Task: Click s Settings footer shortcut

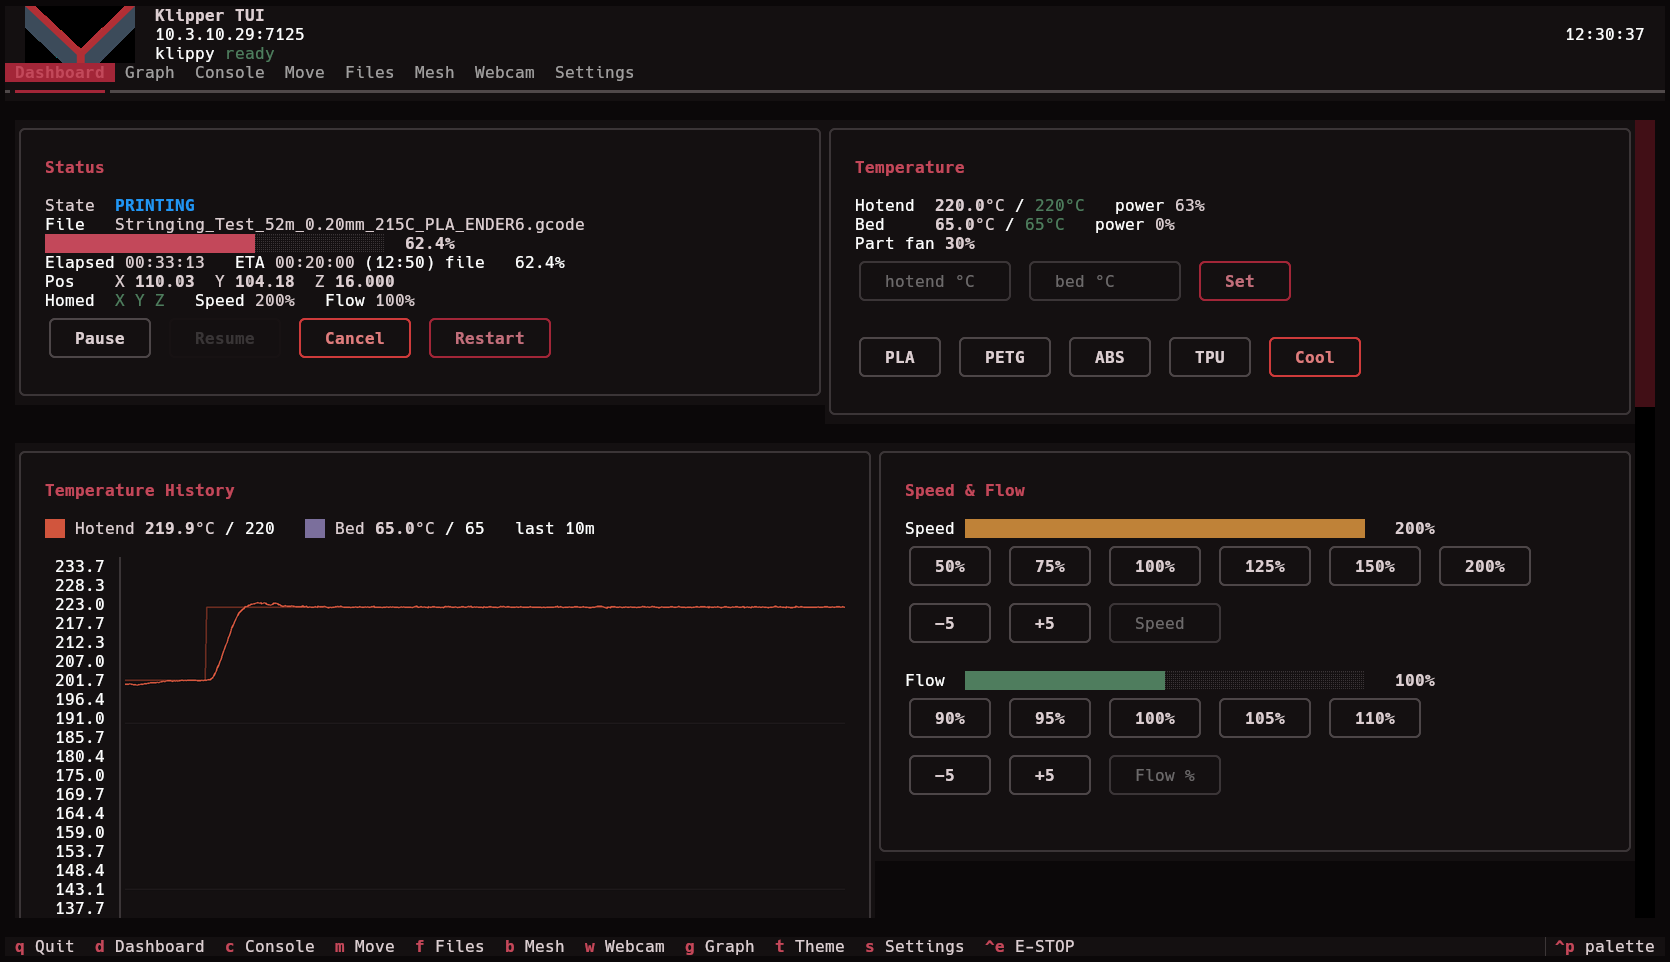Action: (915, 946)
